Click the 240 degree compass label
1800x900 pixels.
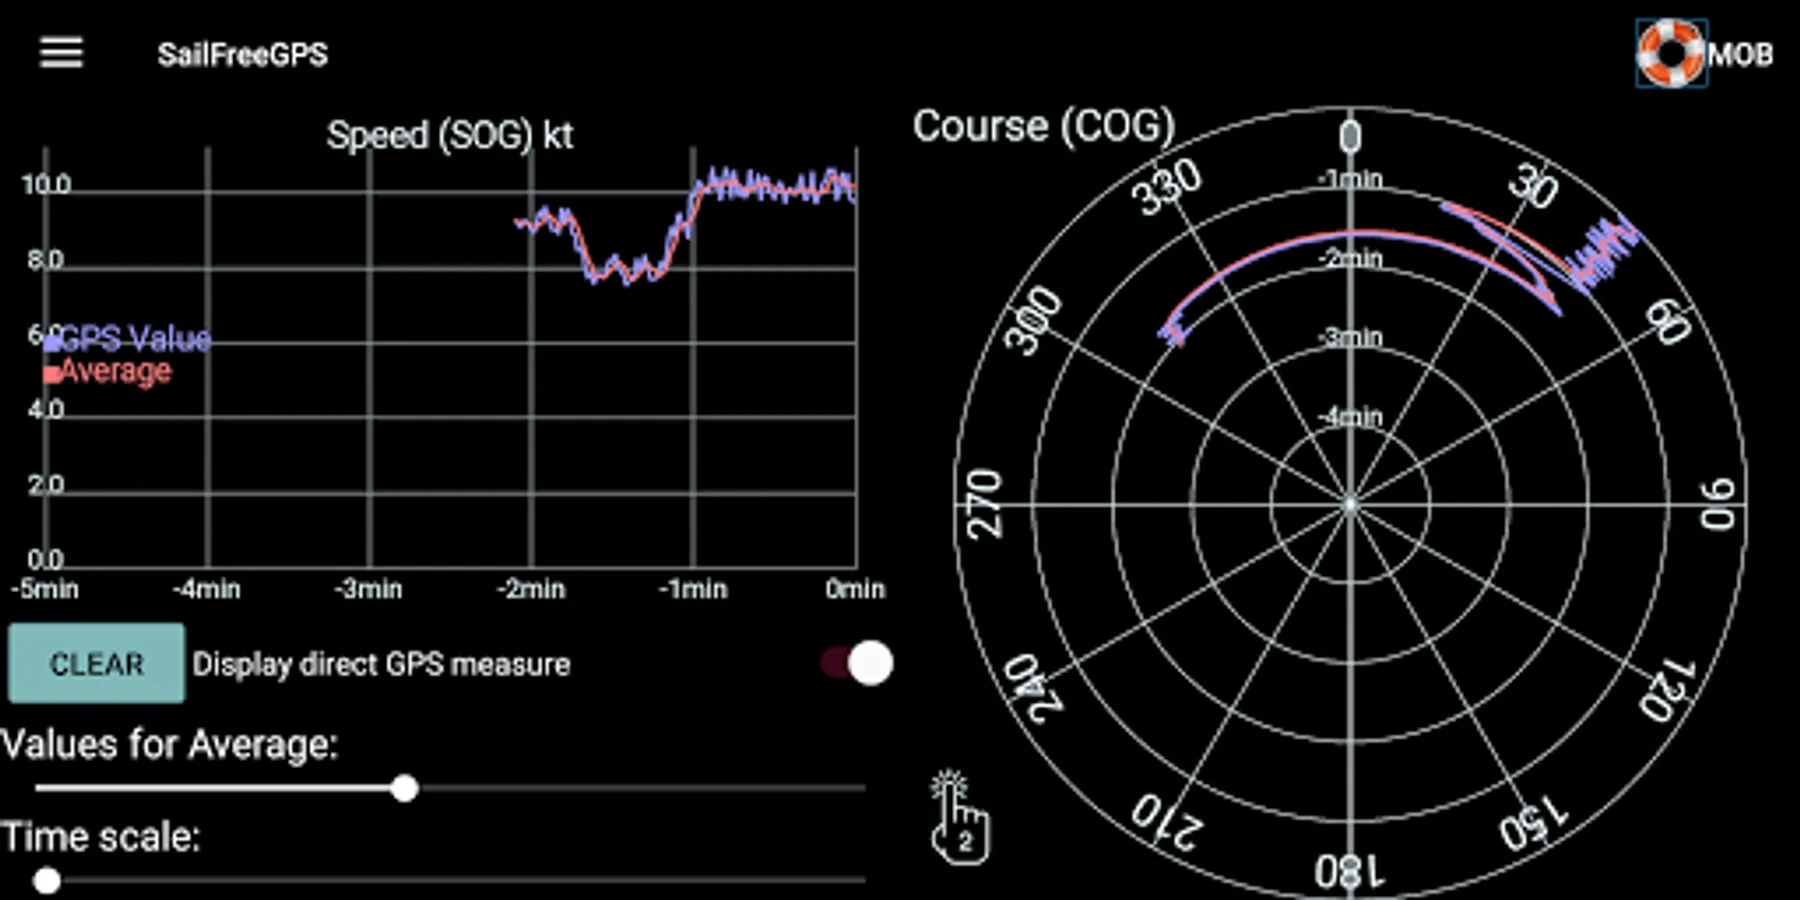tap(1033, 688)
